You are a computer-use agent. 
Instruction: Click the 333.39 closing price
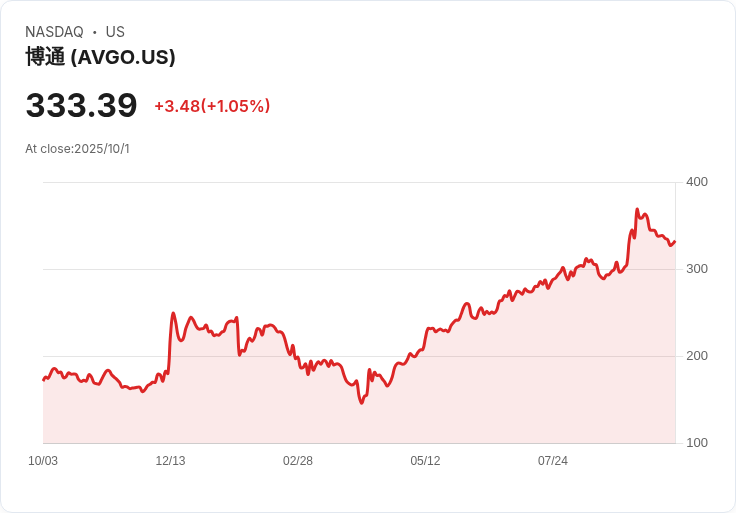81,105
